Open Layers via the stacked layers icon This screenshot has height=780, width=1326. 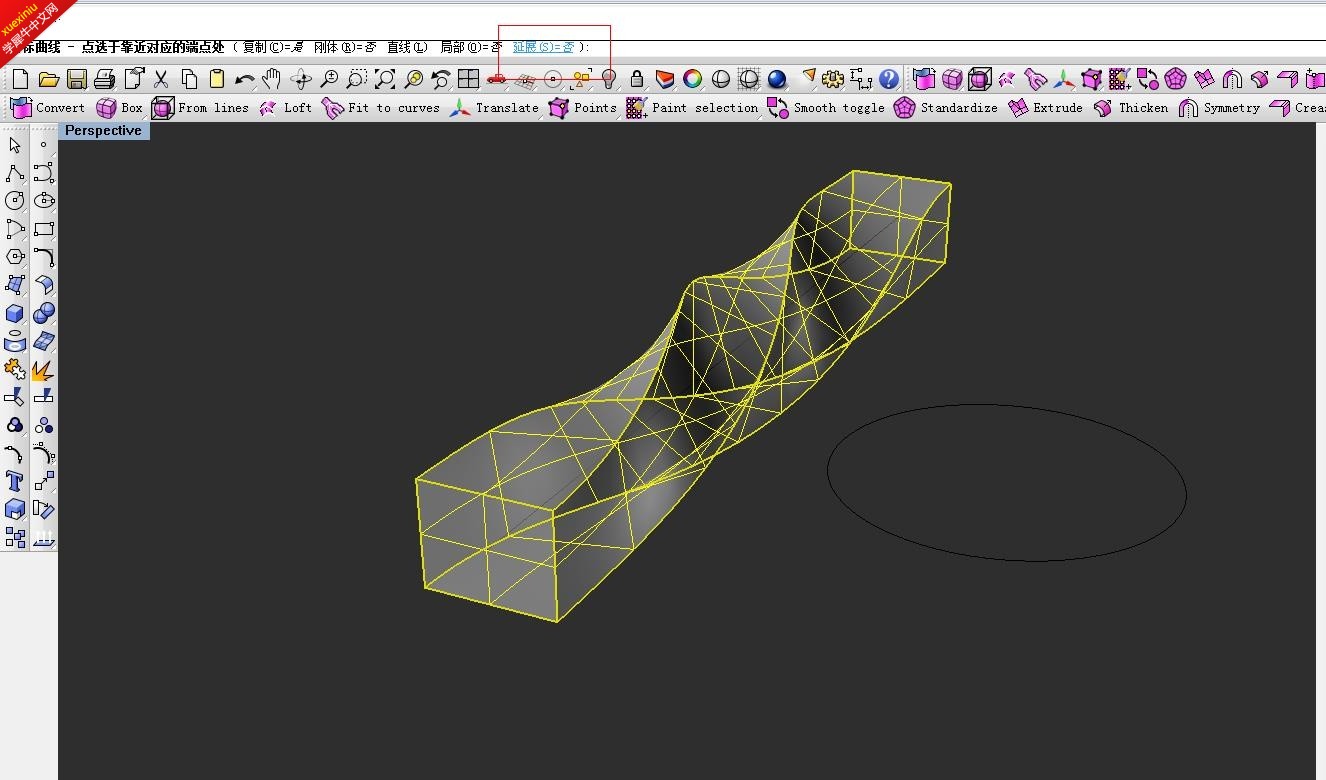click(665, 79)
